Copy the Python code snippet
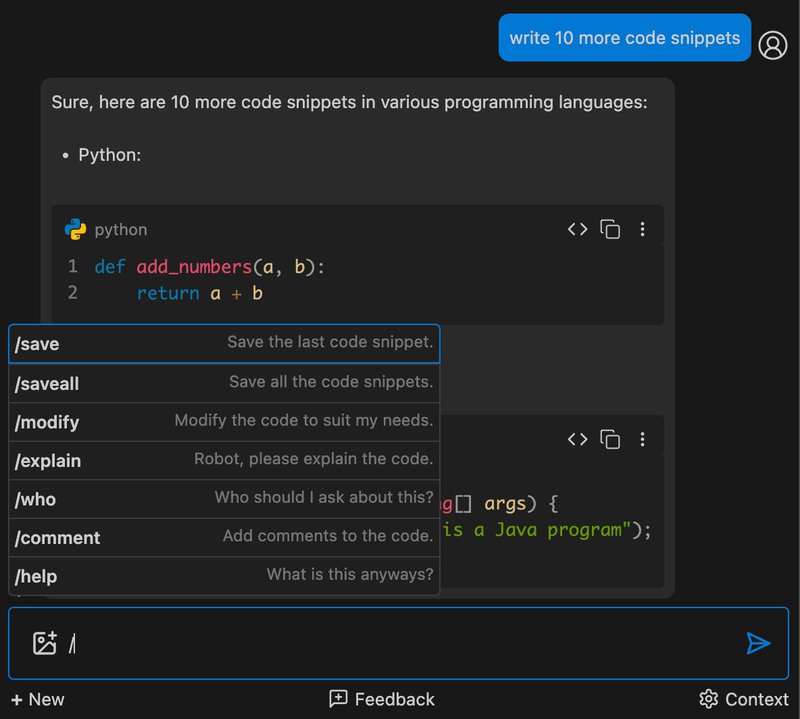The width and height of the screenshot is (800, 719). 610,229
